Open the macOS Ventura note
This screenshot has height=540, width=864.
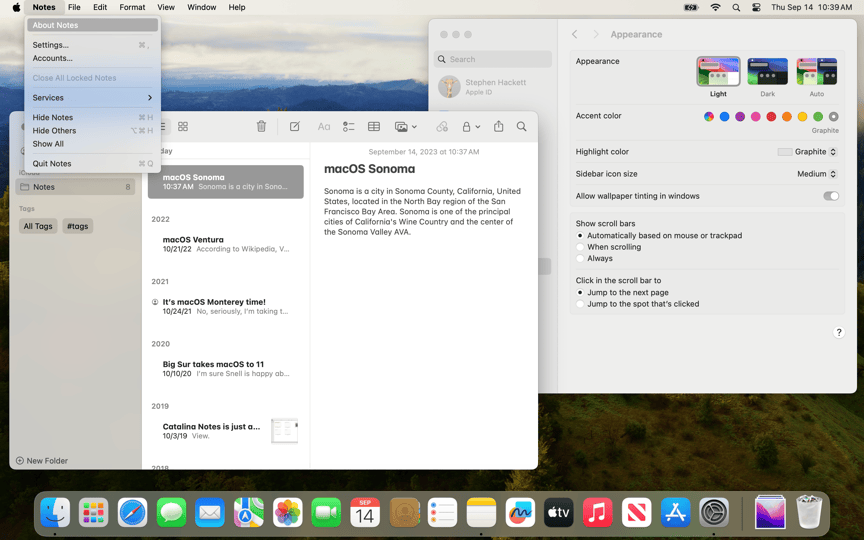pos(225,244)
